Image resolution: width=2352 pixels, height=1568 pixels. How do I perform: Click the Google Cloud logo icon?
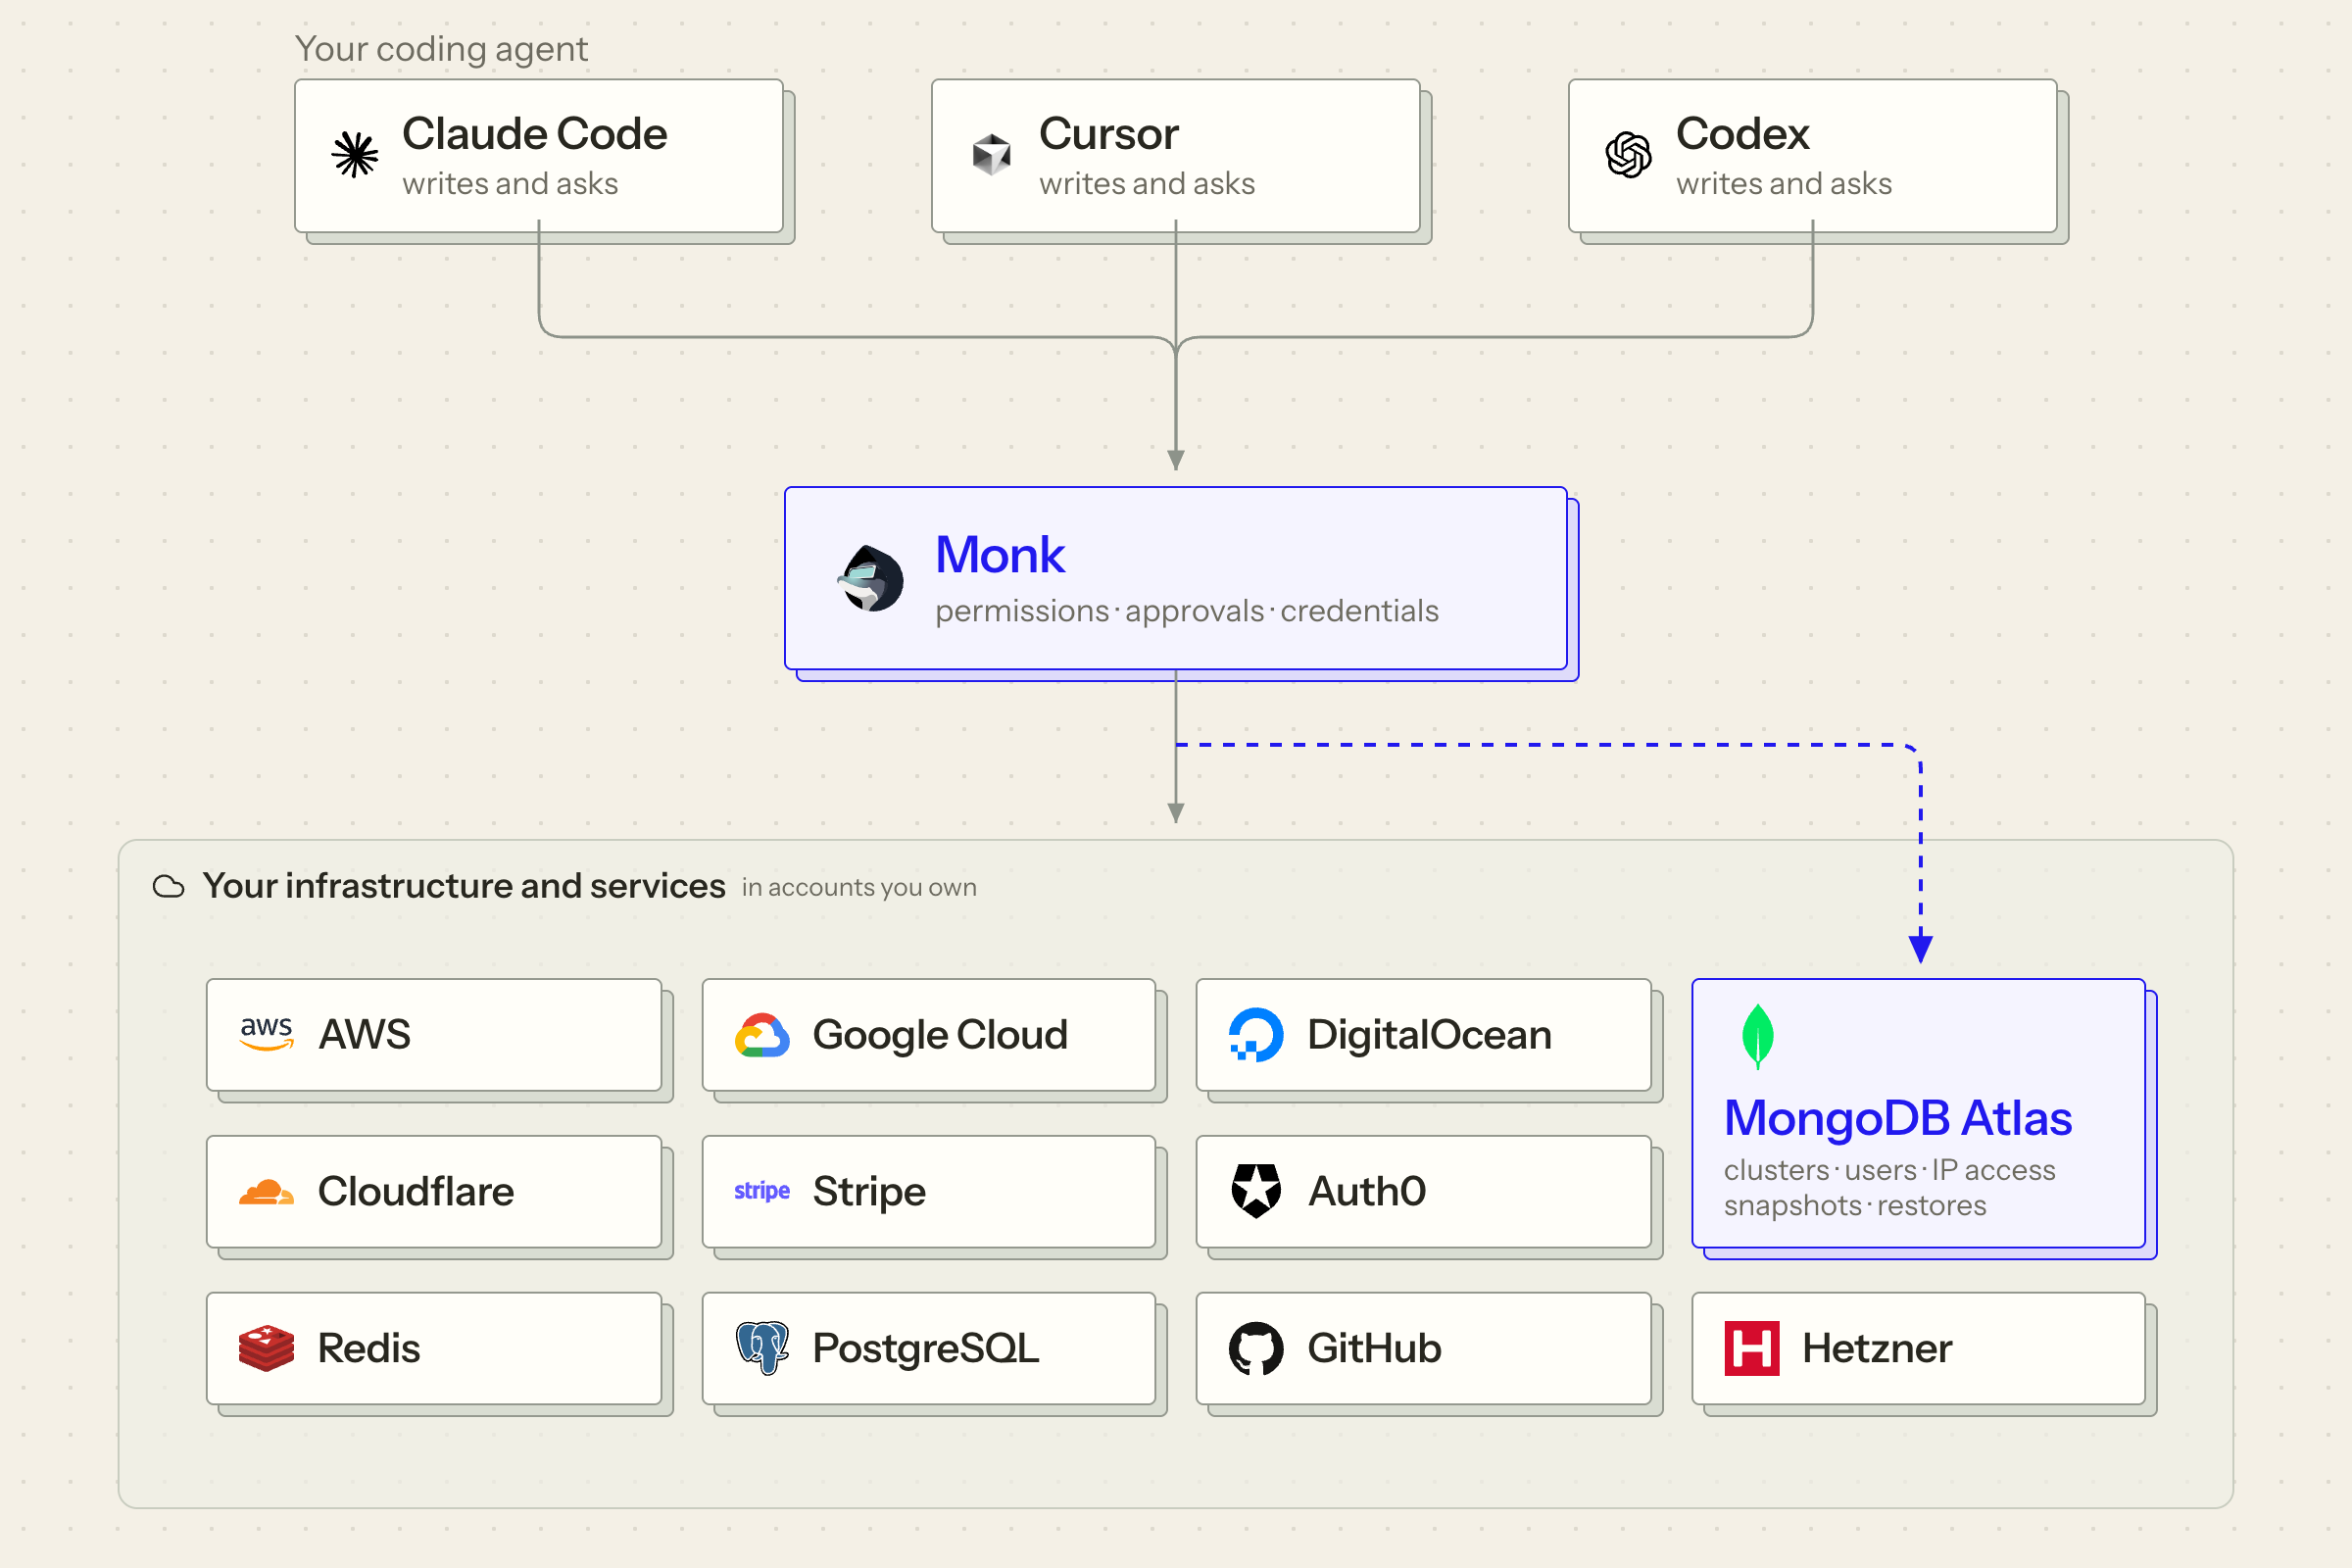click(x=762, y=1035)
